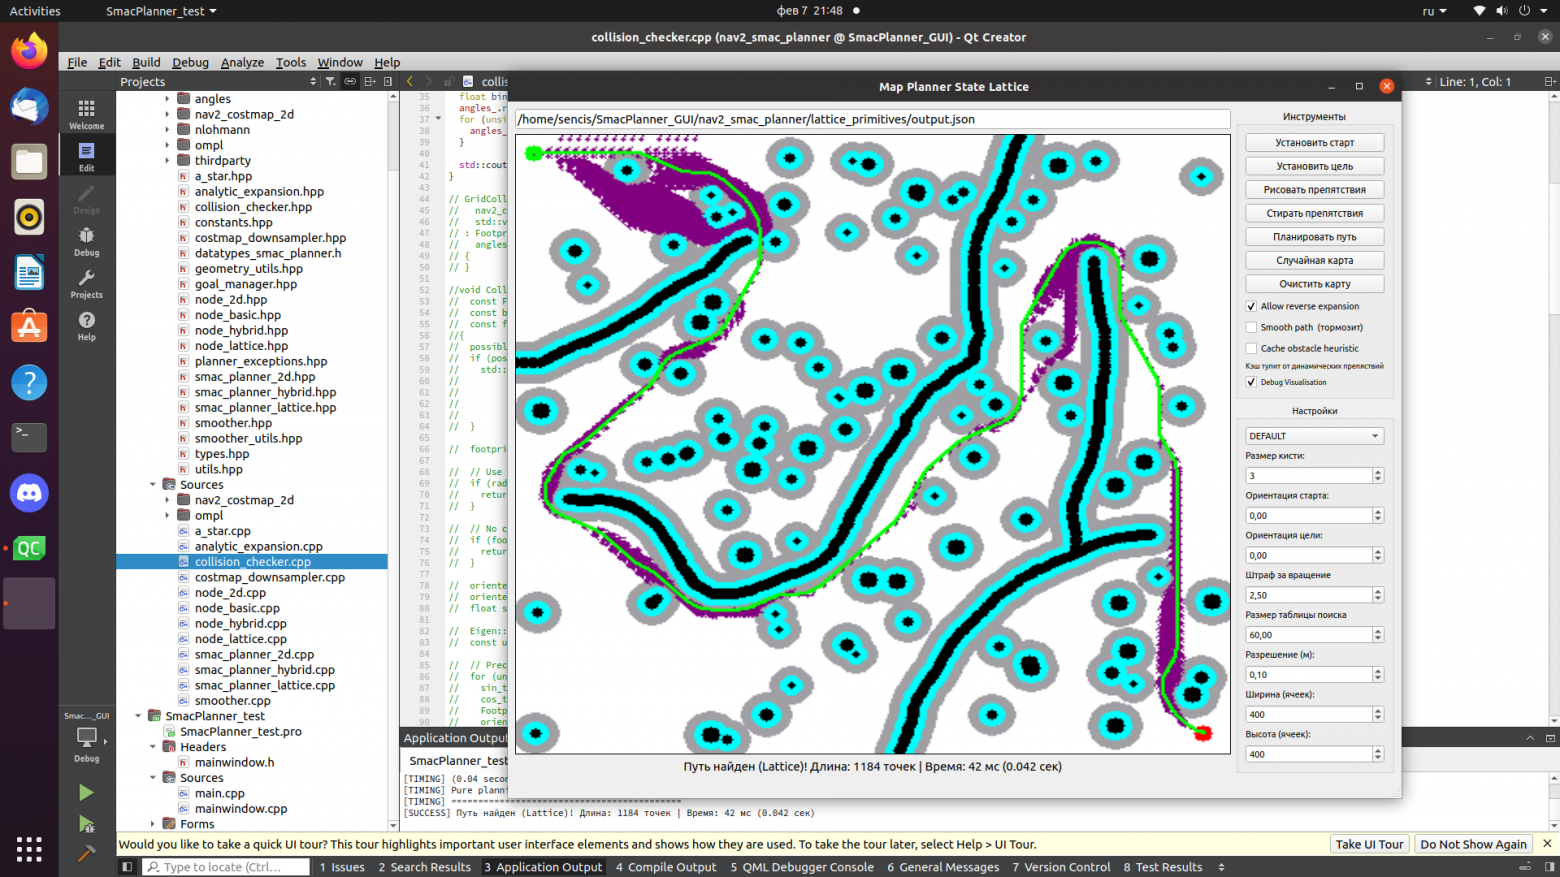Click the Очистить карту button
The image size is (1560, 877).
[x=1314, y=284]
